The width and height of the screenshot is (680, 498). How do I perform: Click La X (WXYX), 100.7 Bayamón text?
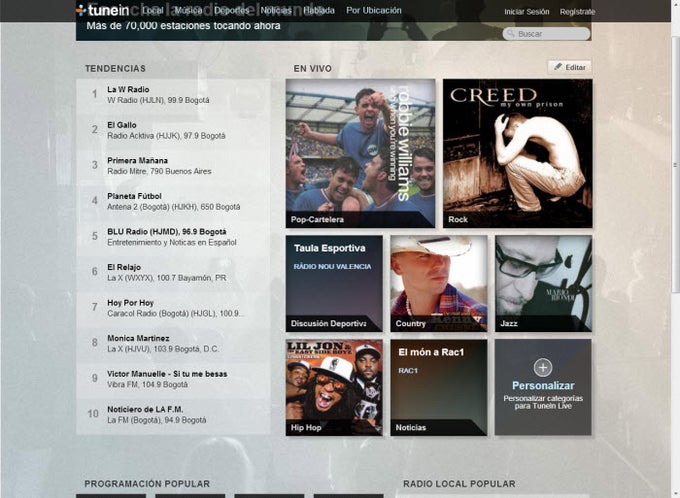[167, 278]
